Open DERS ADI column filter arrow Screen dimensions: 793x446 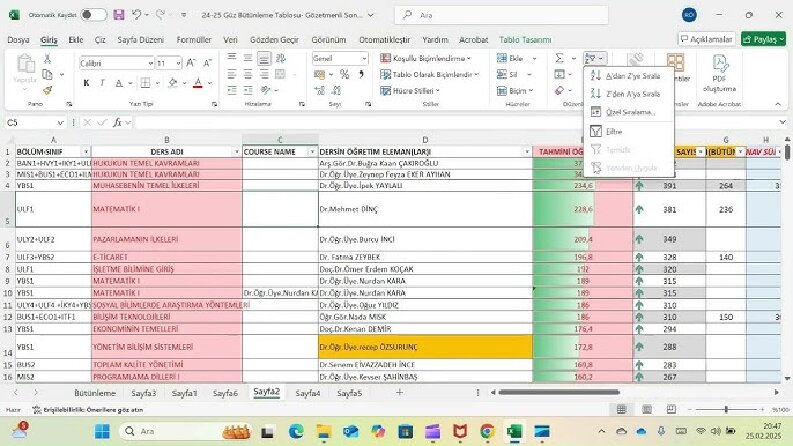click(x=237, y=152)
